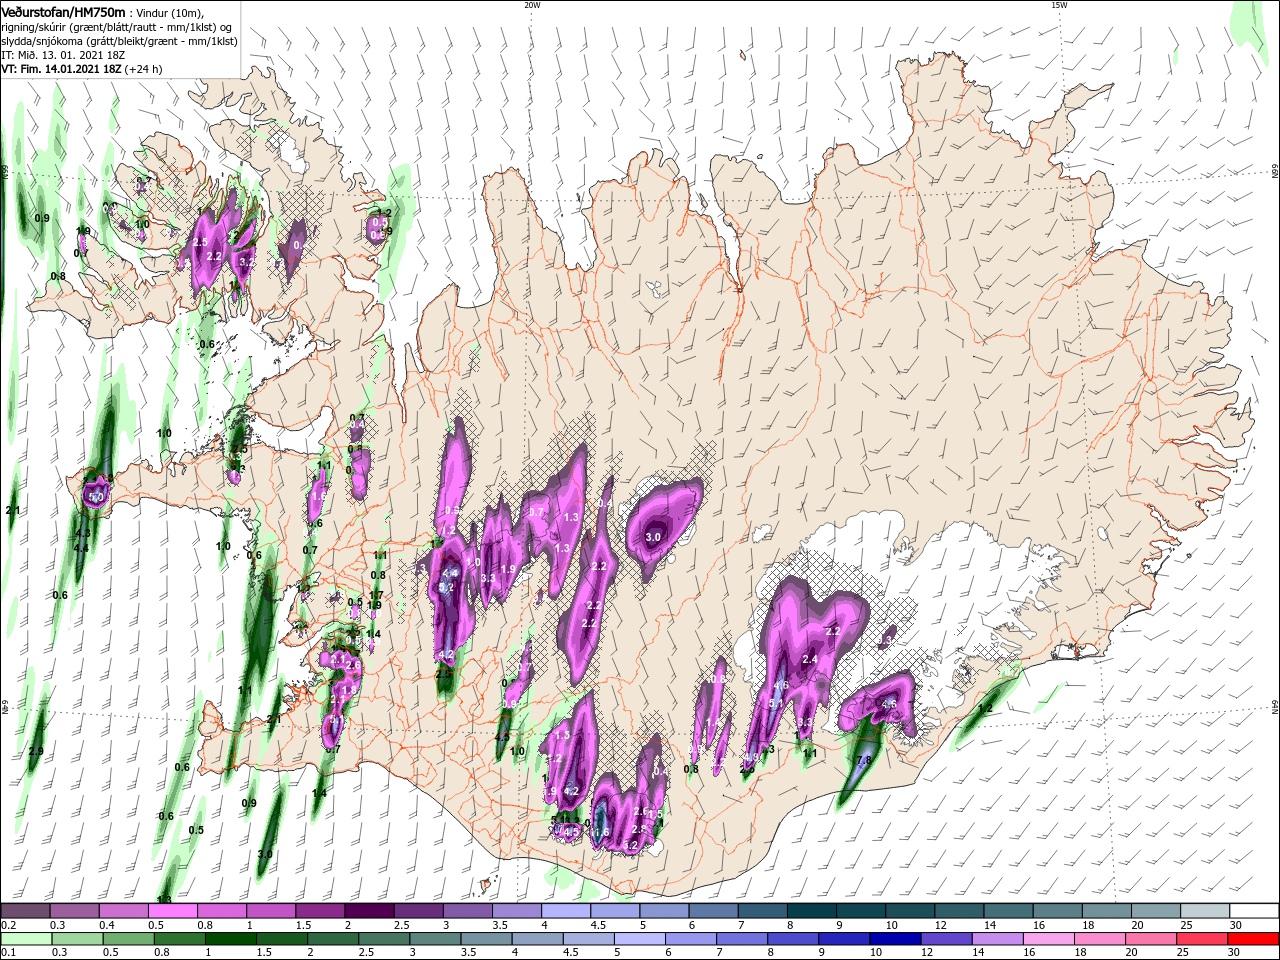Pick the darkest teal swatch labeled 8 in upper legend
This screenshot has width=1280, height=960.
coord(811,911)
